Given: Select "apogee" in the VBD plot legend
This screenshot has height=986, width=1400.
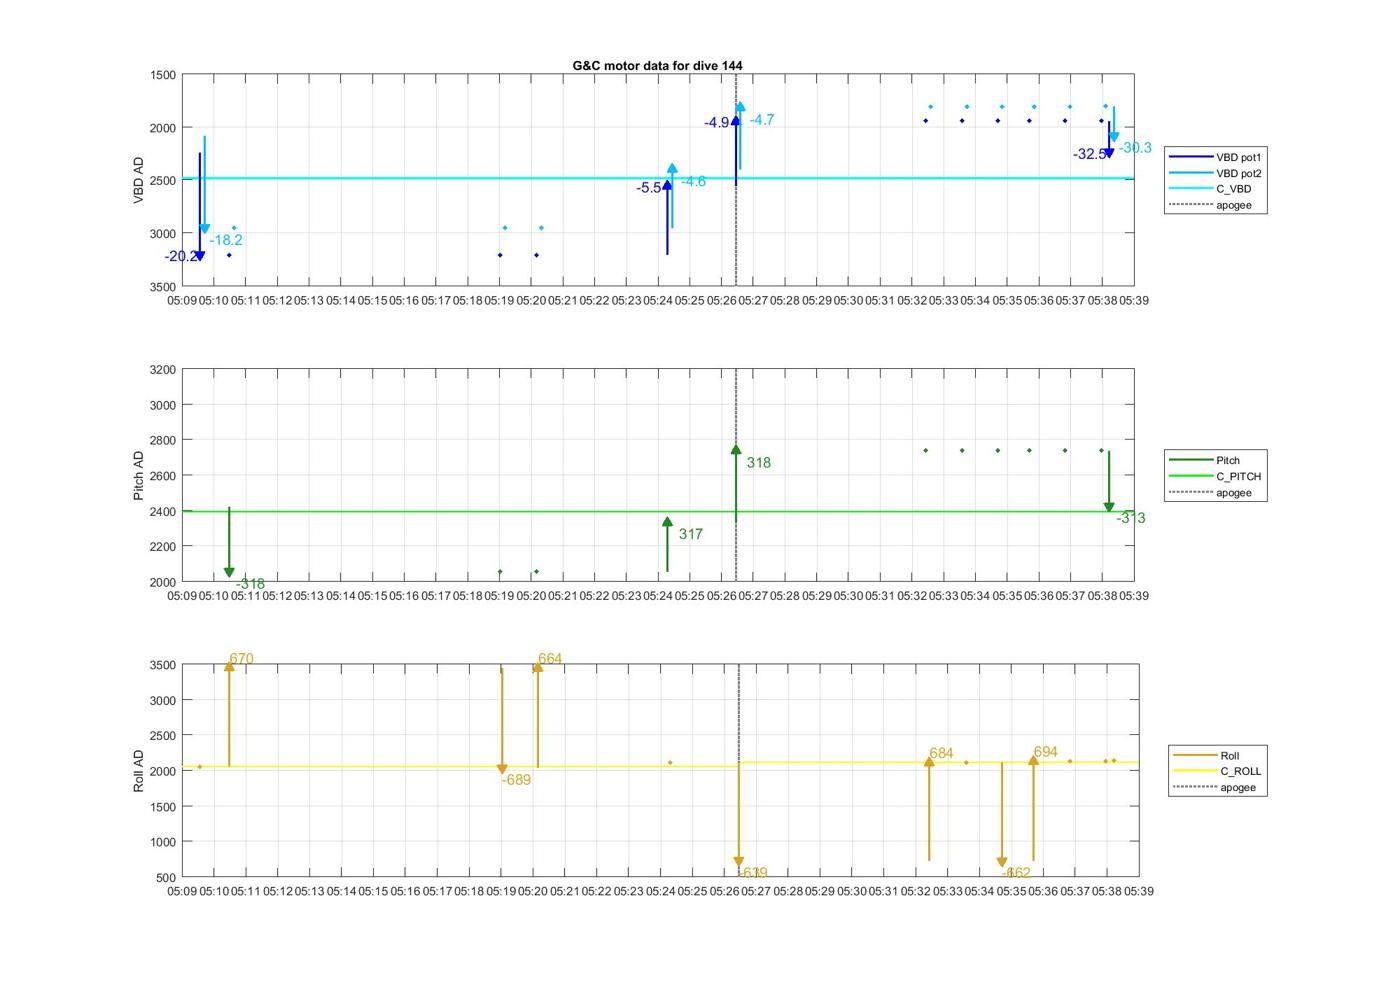Looking at the screenshot, I should coord(1210,205).
